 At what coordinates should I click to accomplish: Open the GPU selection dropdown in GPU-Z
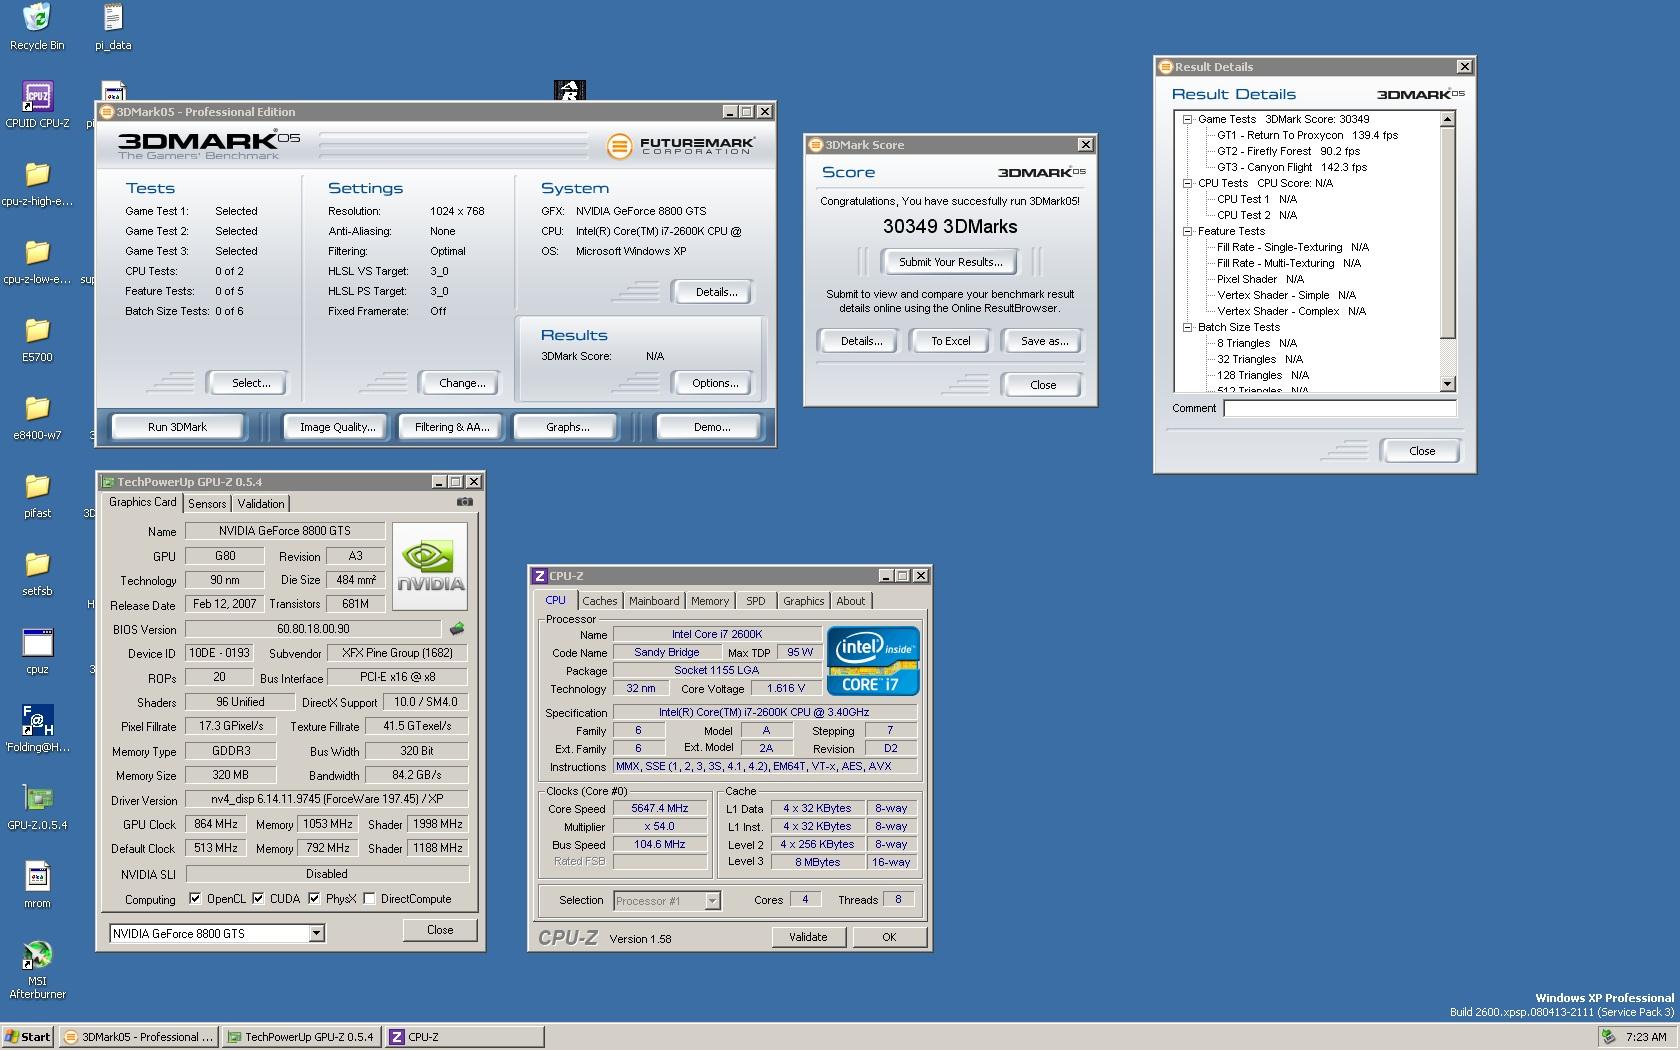pyautogui.click(x=316, y=933)
